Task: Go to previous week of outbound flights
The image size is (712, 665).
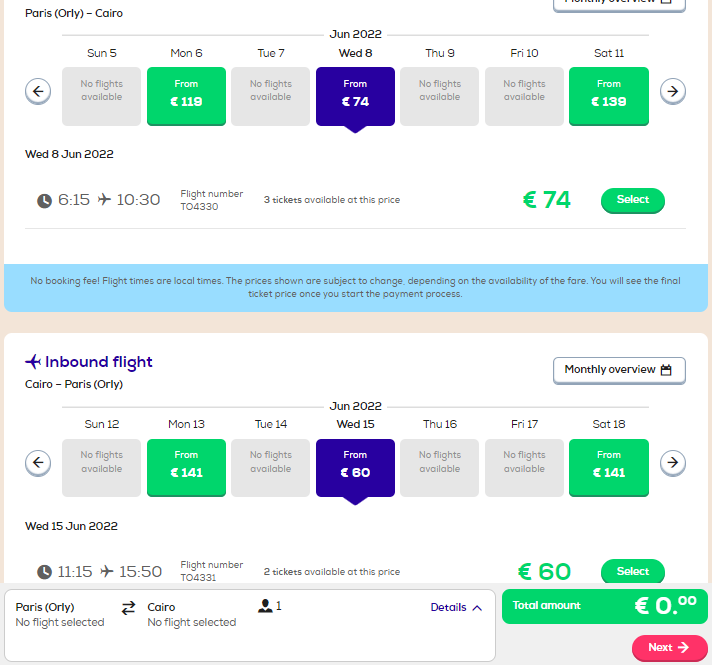Action: coord(38,91)
